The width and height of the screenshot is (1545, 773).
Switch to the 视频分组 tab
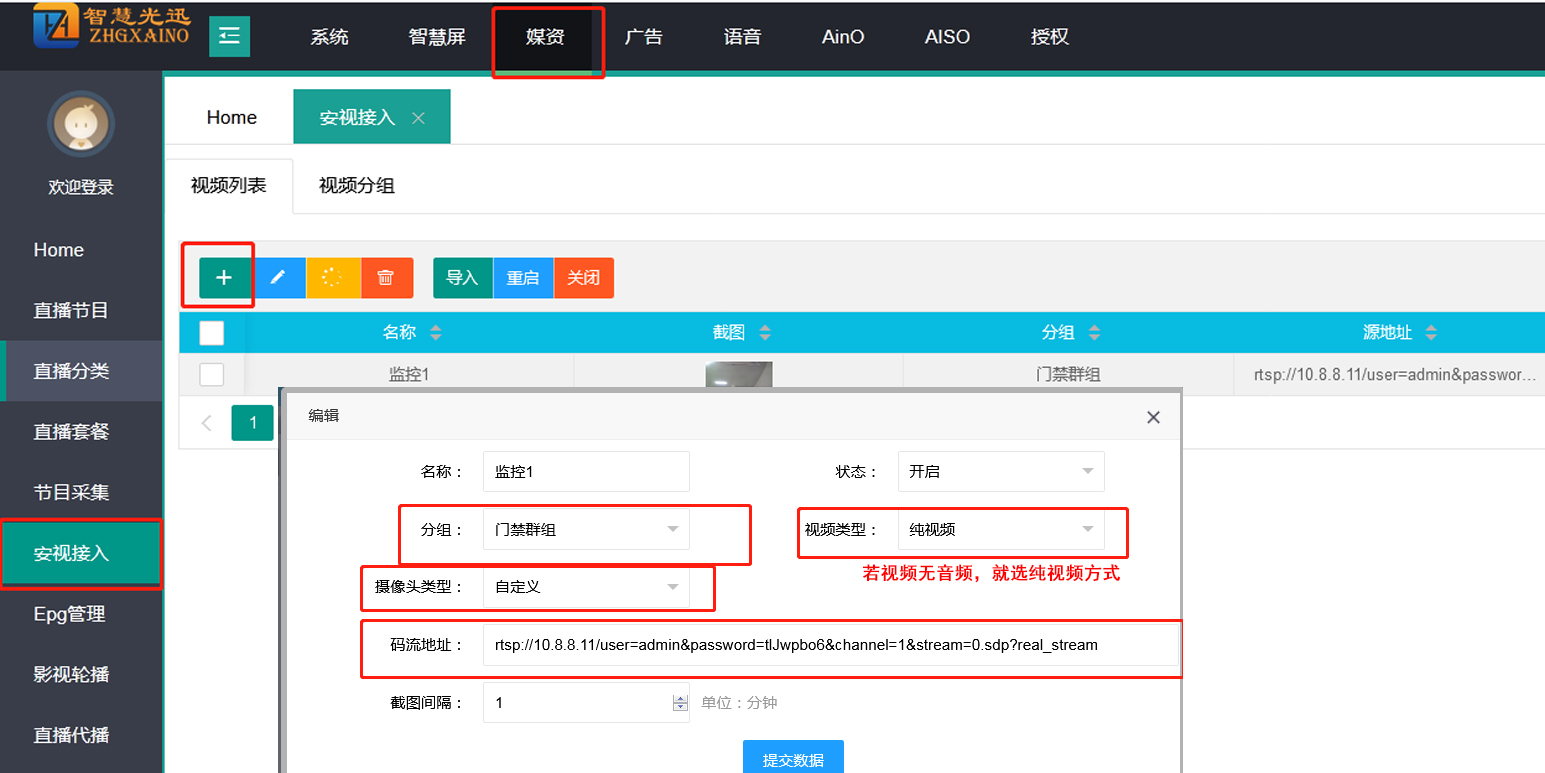click(356, 186)
